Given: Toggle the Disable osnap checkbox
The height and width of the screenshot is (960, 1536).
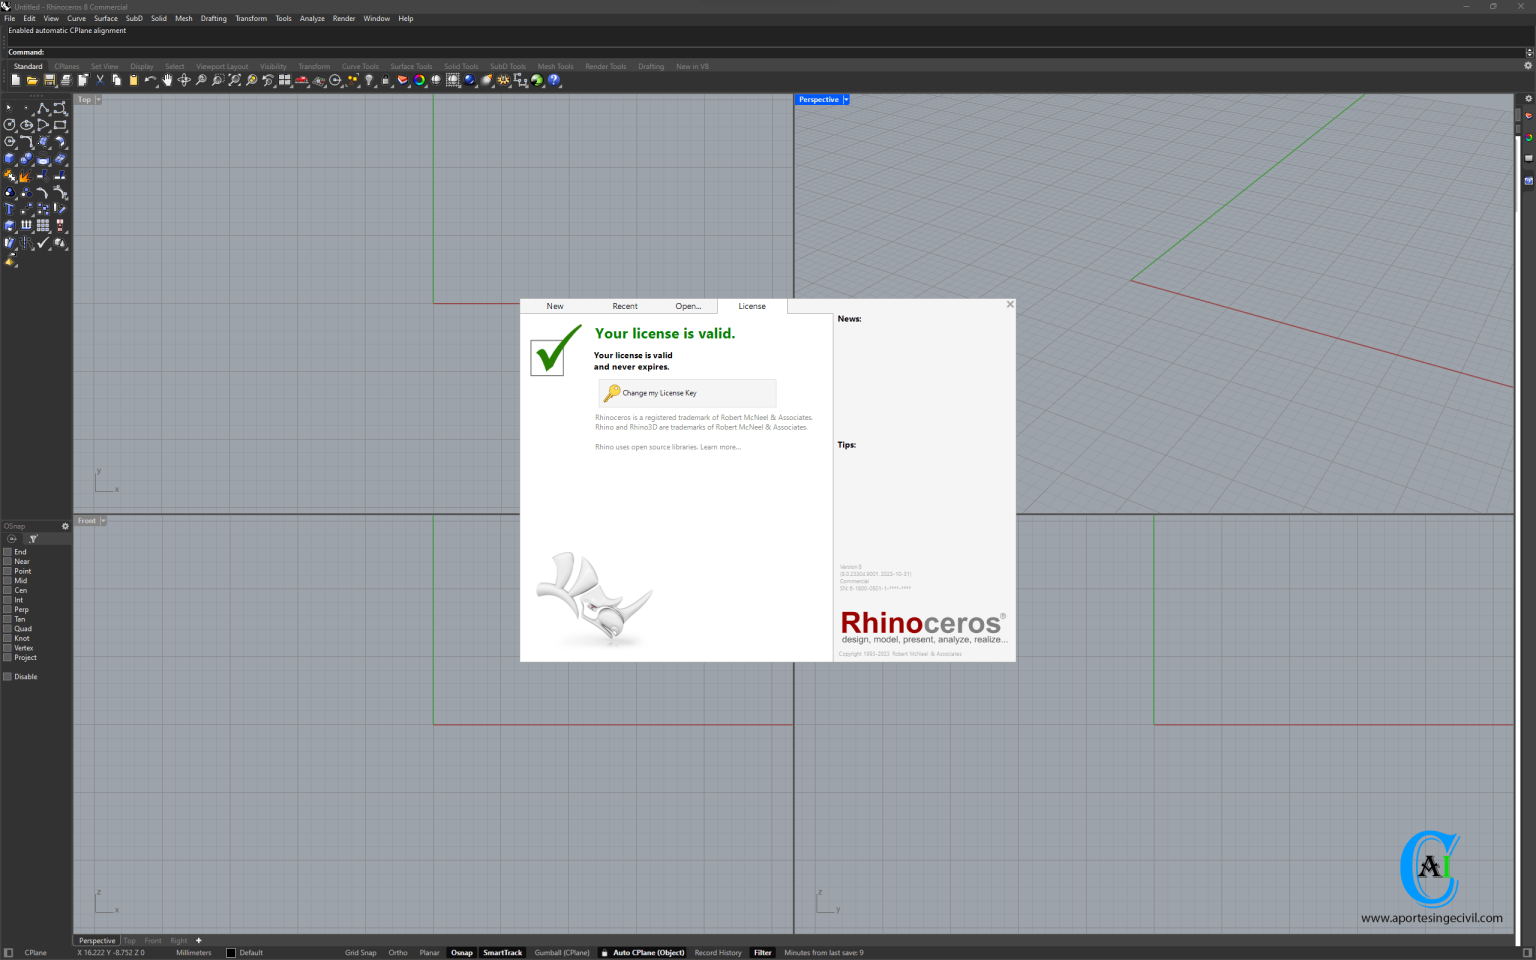Looking at the screenshot, I should coord(8,677).
